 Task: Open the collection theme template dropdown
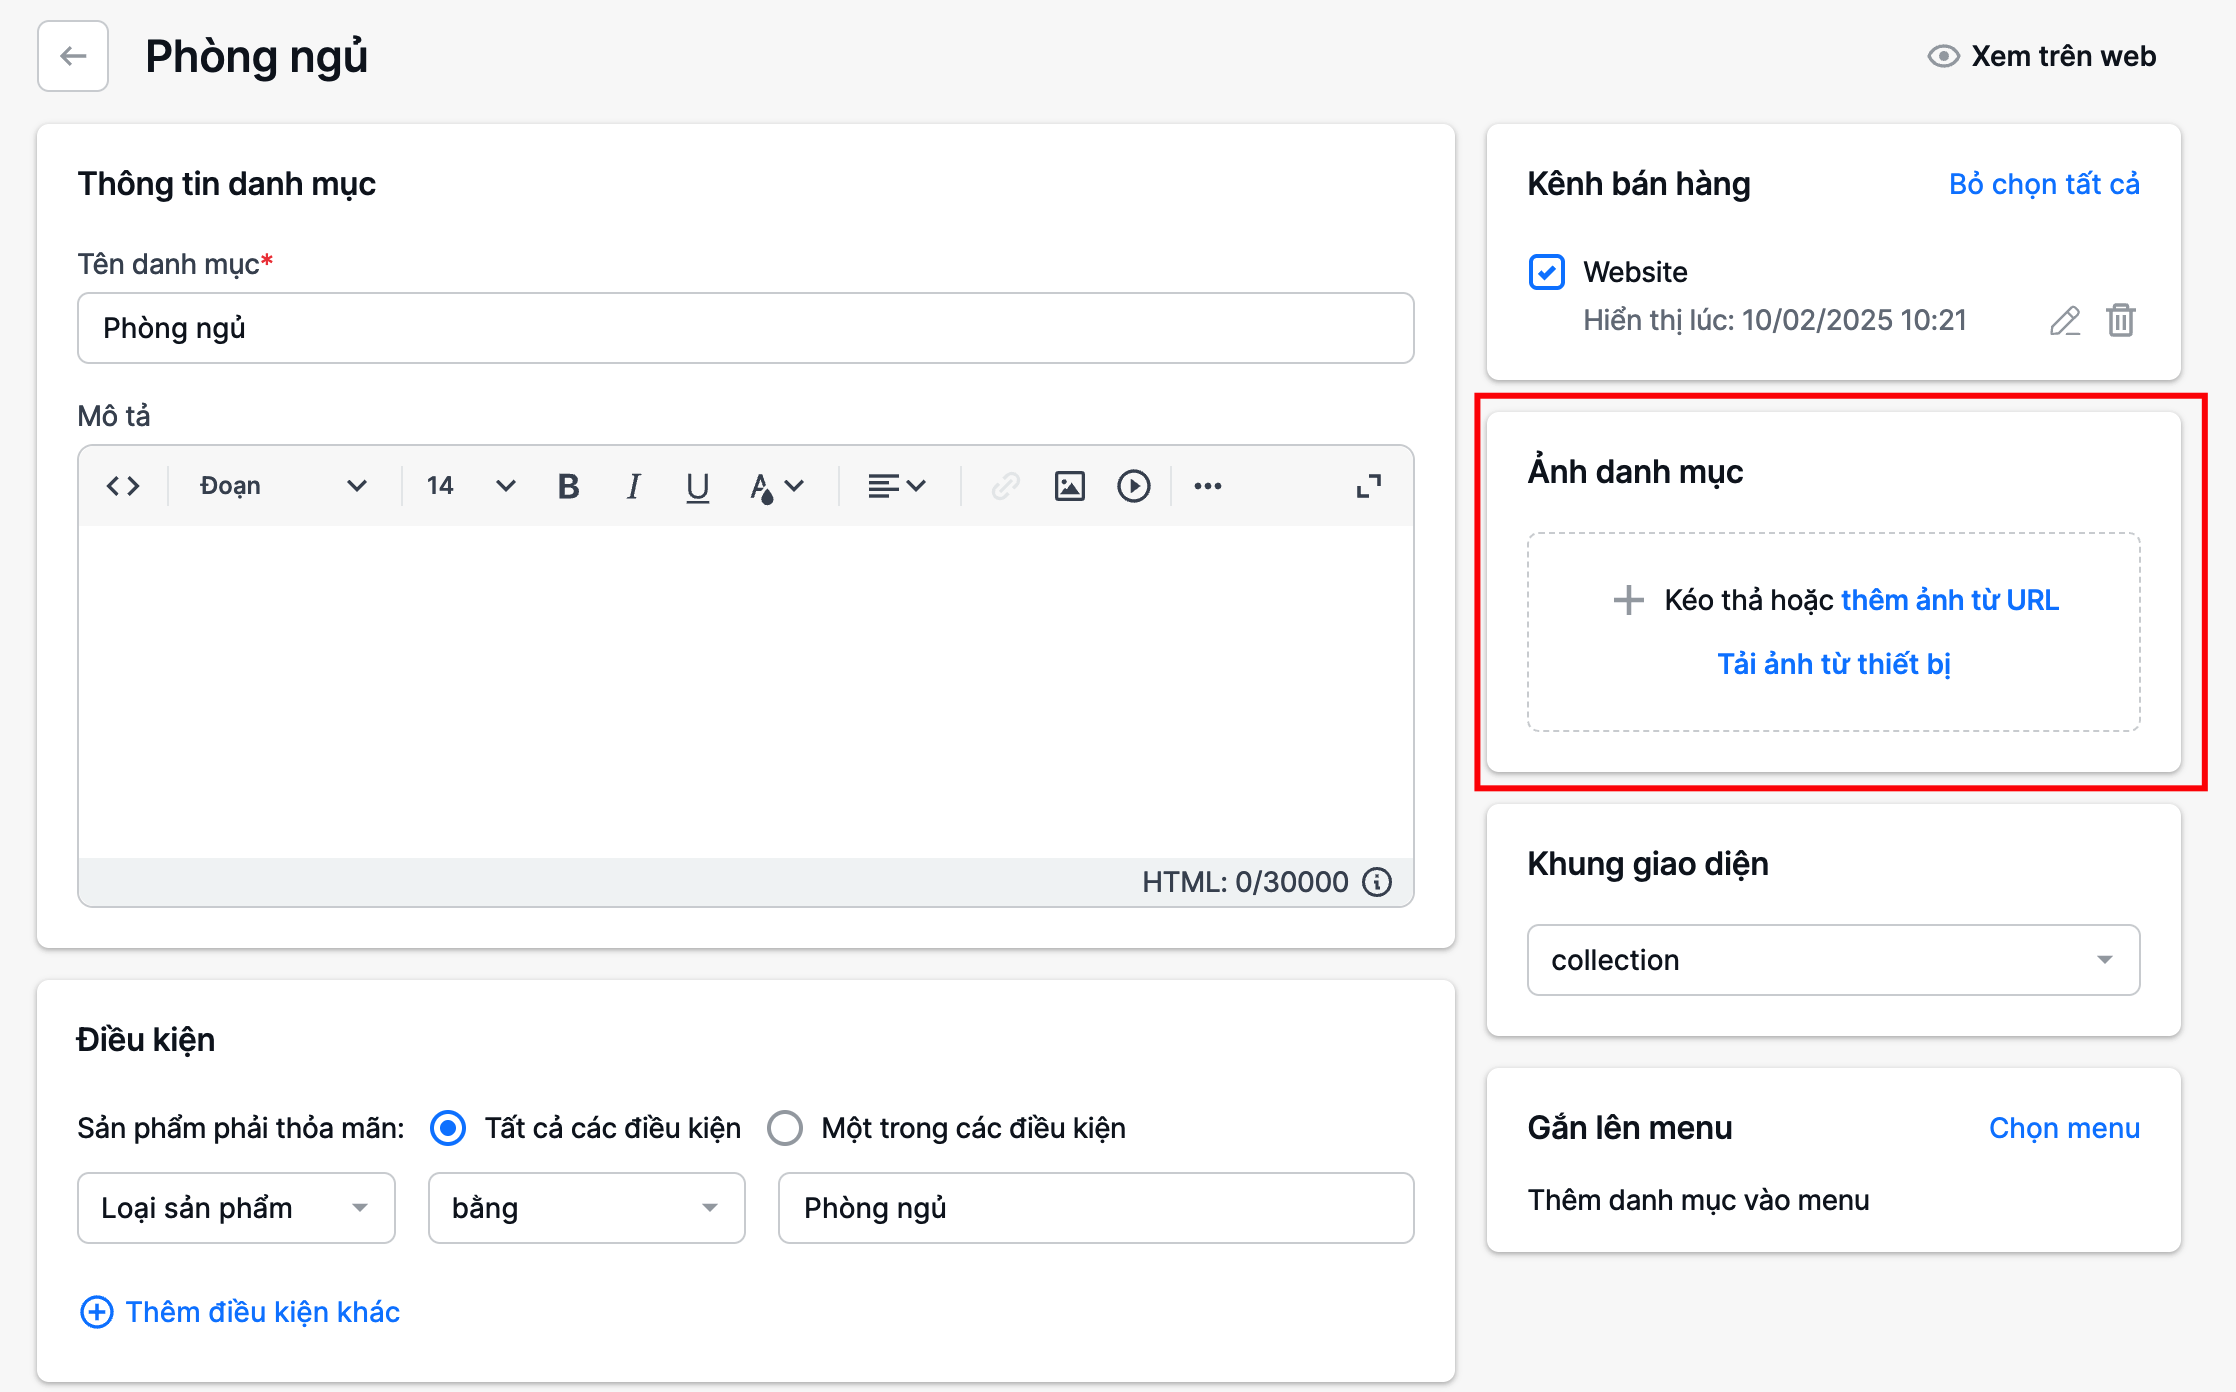(x=1833, y=960)
